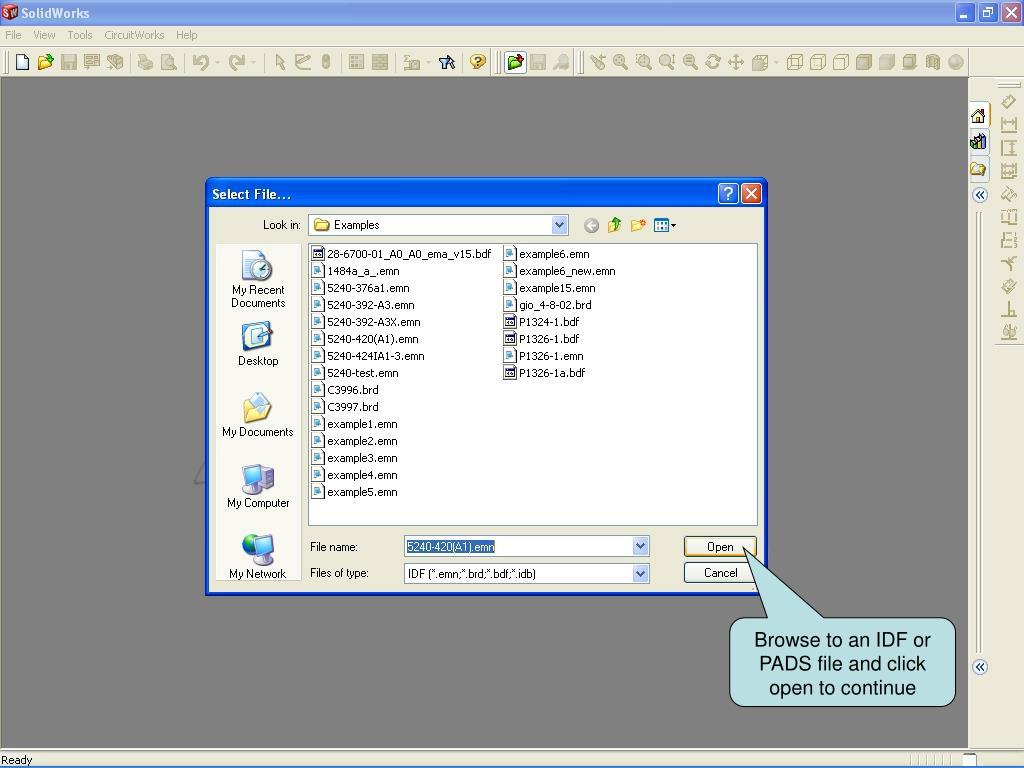This screenshot has height=768, width=1024.
Task: Go to My Documents location
Action: click(x=258, y=415)
